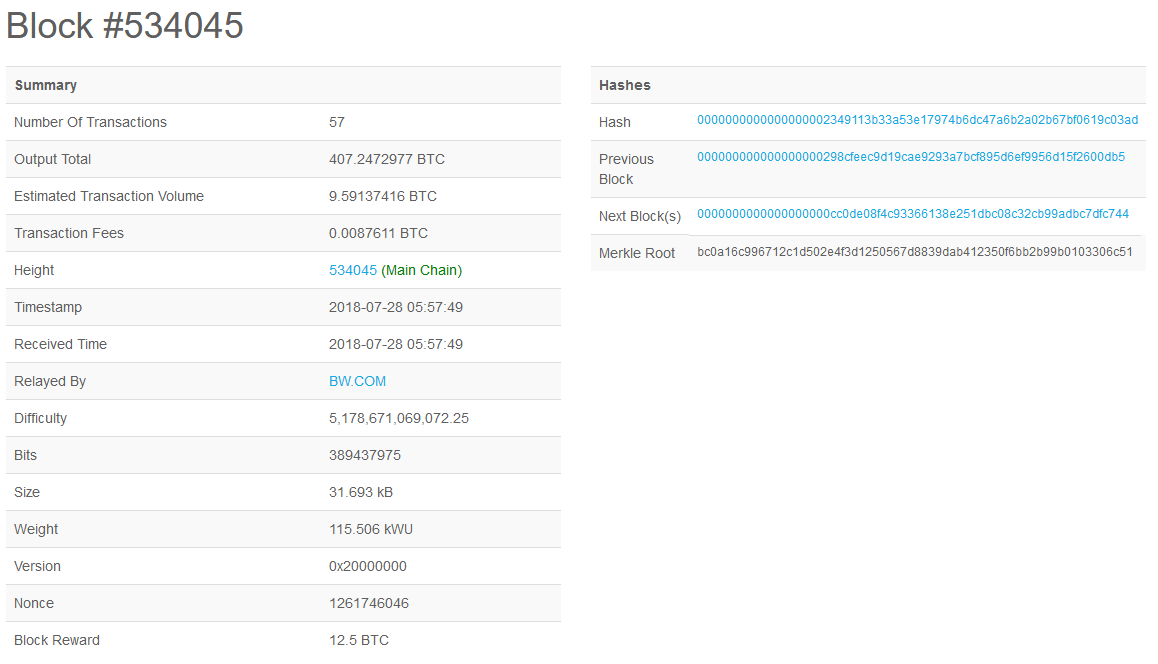
Task: Click the Size value 31.693 kB
Action: point(362,492)
